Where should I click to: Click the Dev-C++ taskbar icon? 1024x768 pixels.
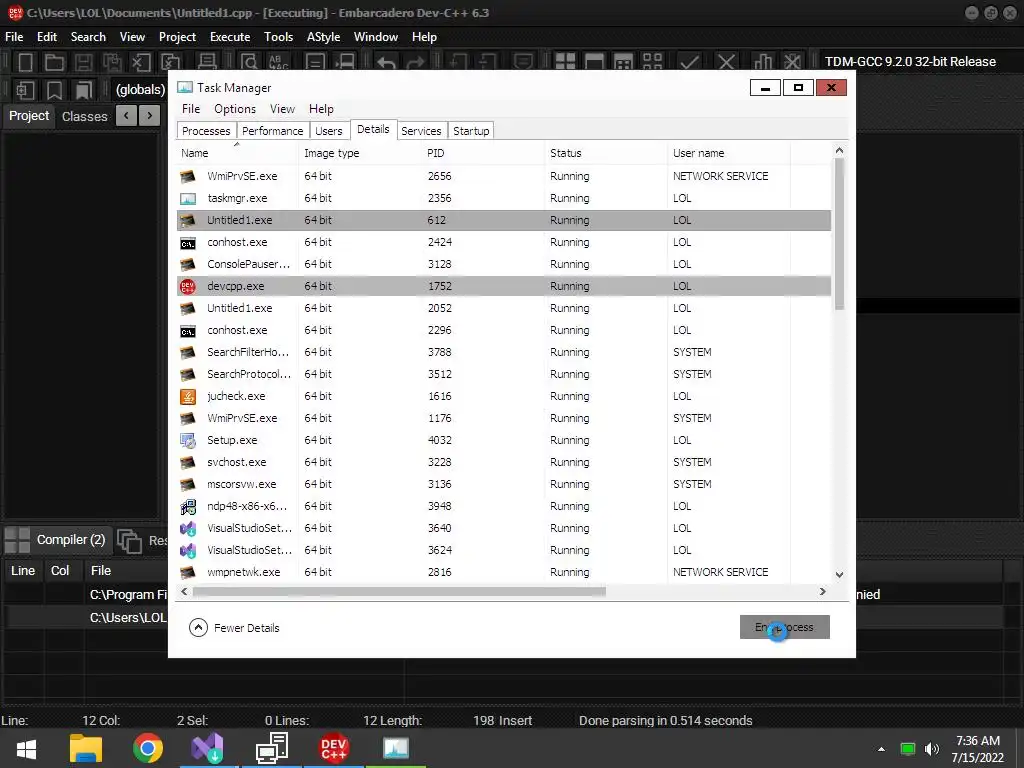point(334,748)
